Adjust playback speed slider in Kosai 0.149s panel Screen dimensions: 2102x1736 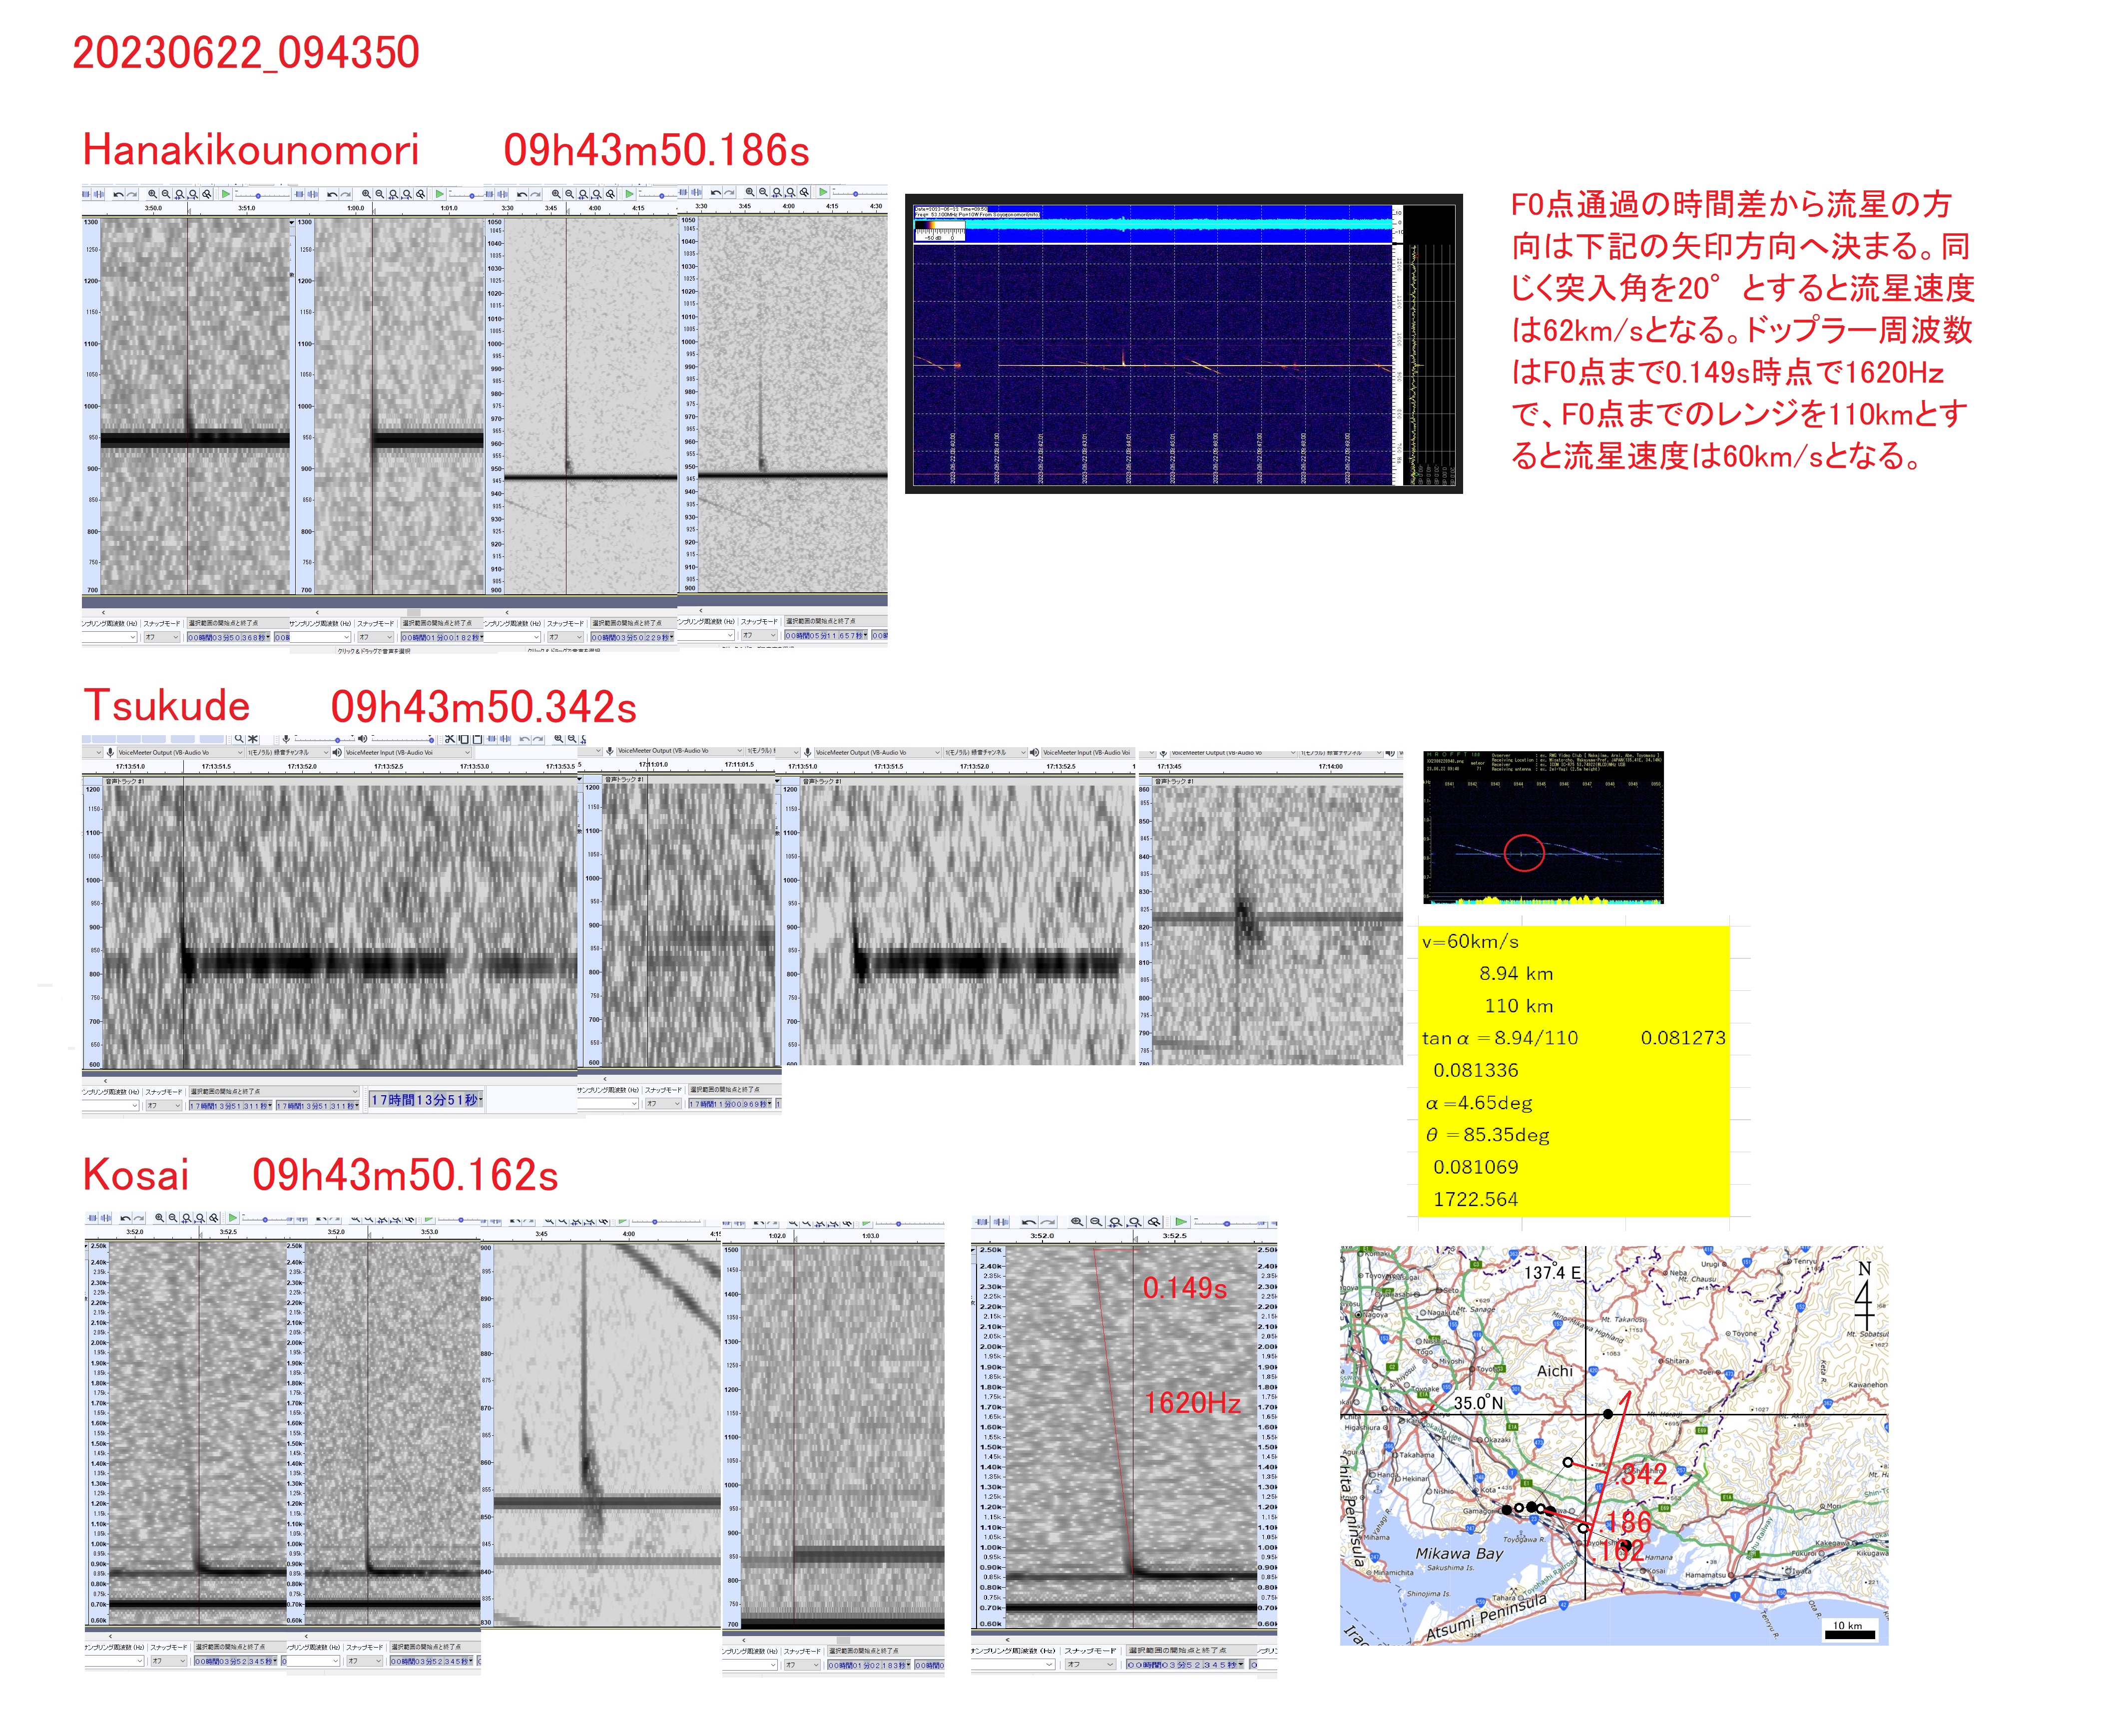click(x=1227, y=1224)
